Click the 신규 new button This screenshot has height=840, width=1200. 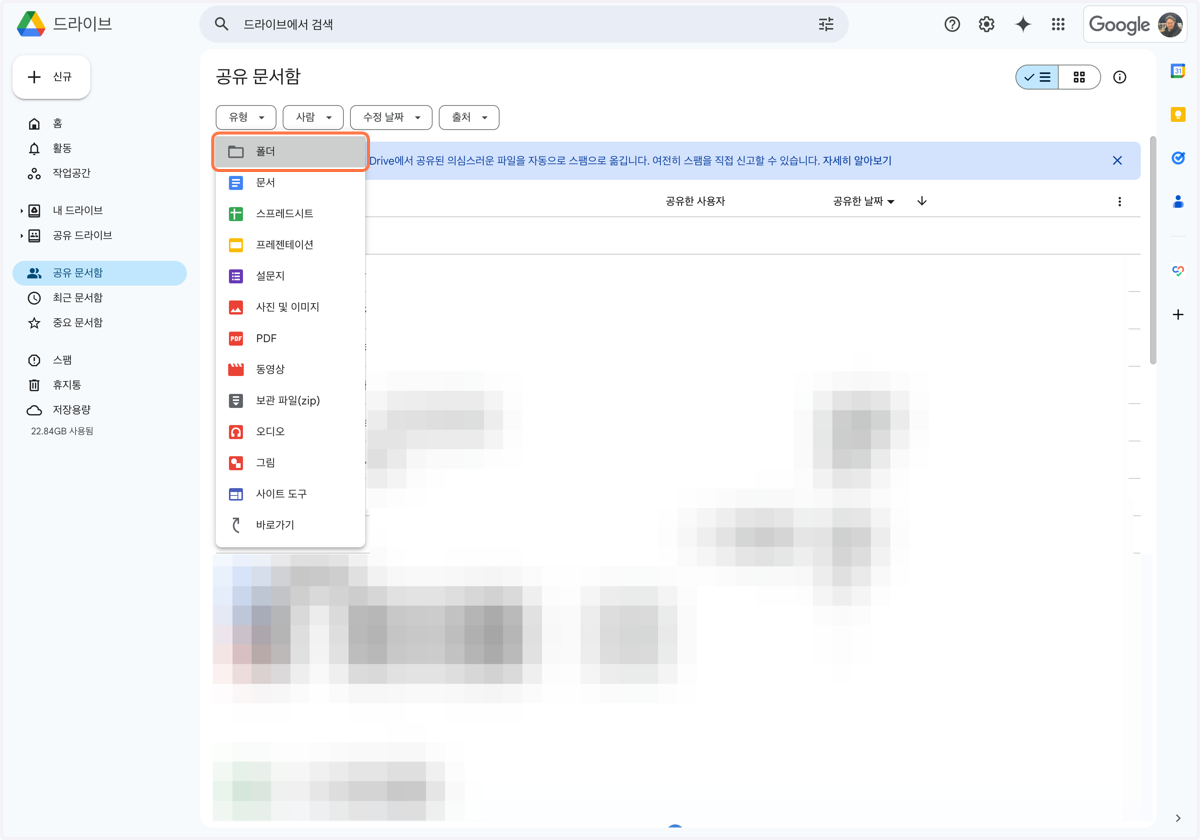point(51,77)
